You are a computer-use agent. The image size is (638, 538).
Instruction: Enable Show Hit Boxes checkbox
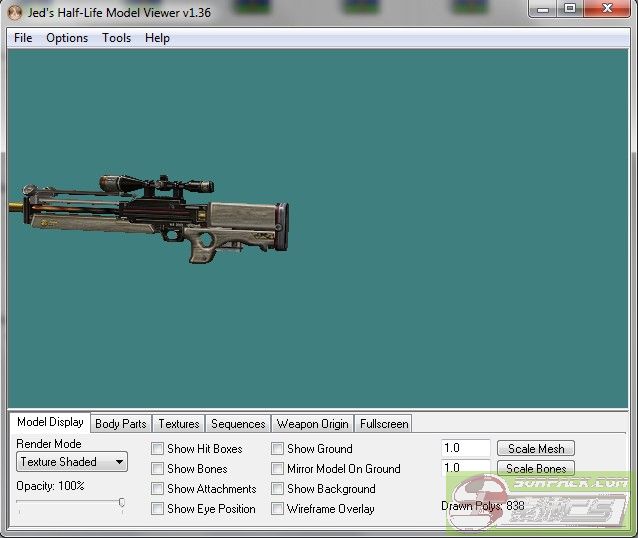coord(158,449)
